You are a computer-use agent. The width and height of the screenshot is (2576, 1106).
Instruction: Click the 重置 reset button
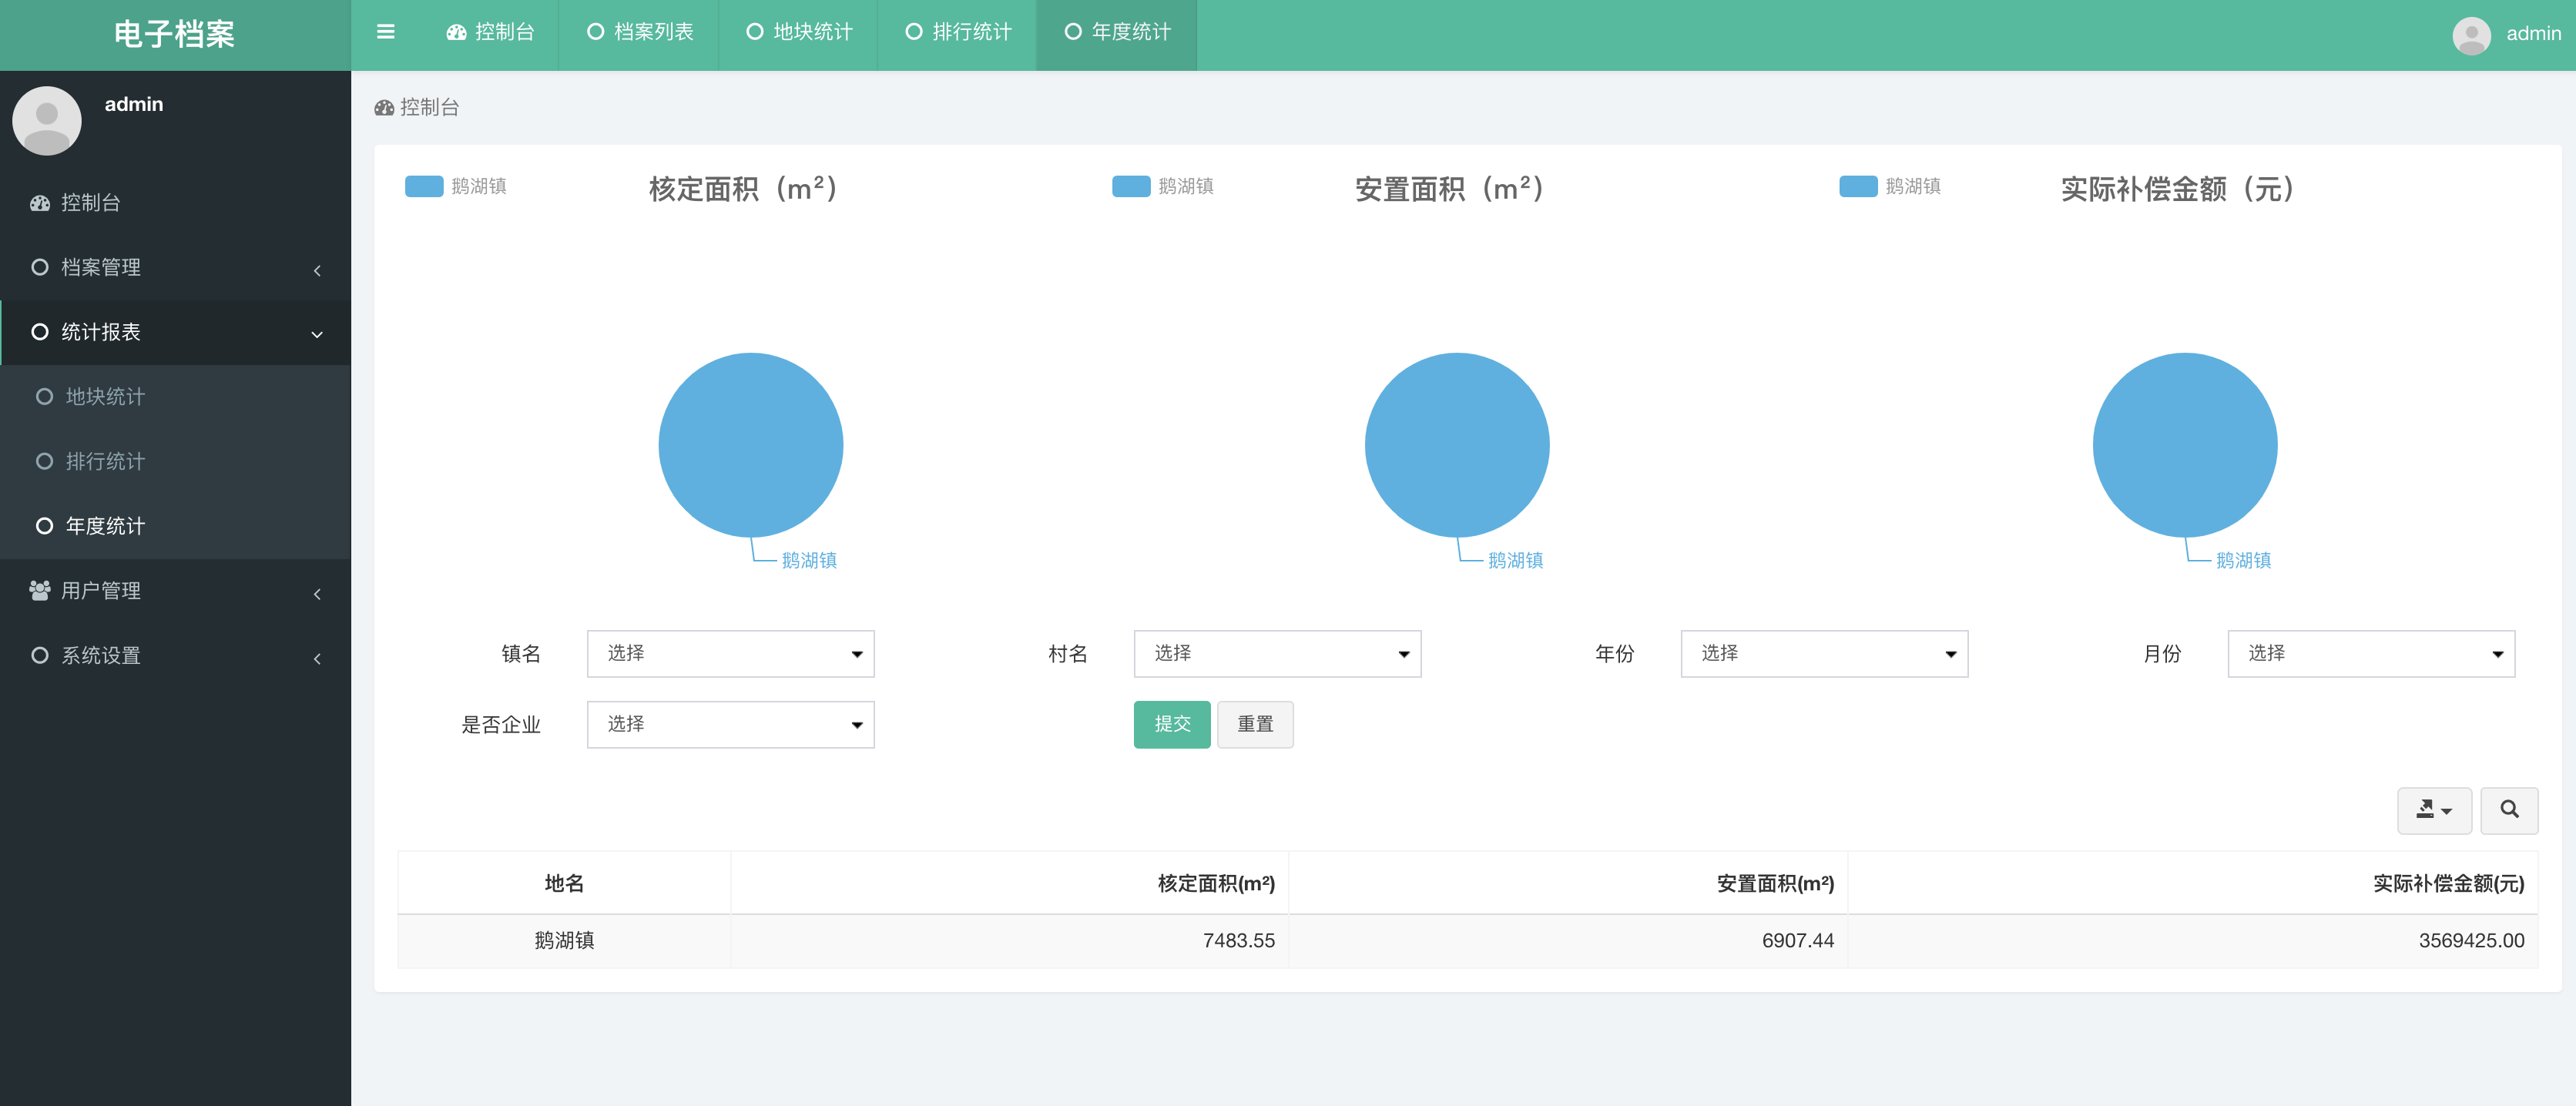[x=1255, y=724]
